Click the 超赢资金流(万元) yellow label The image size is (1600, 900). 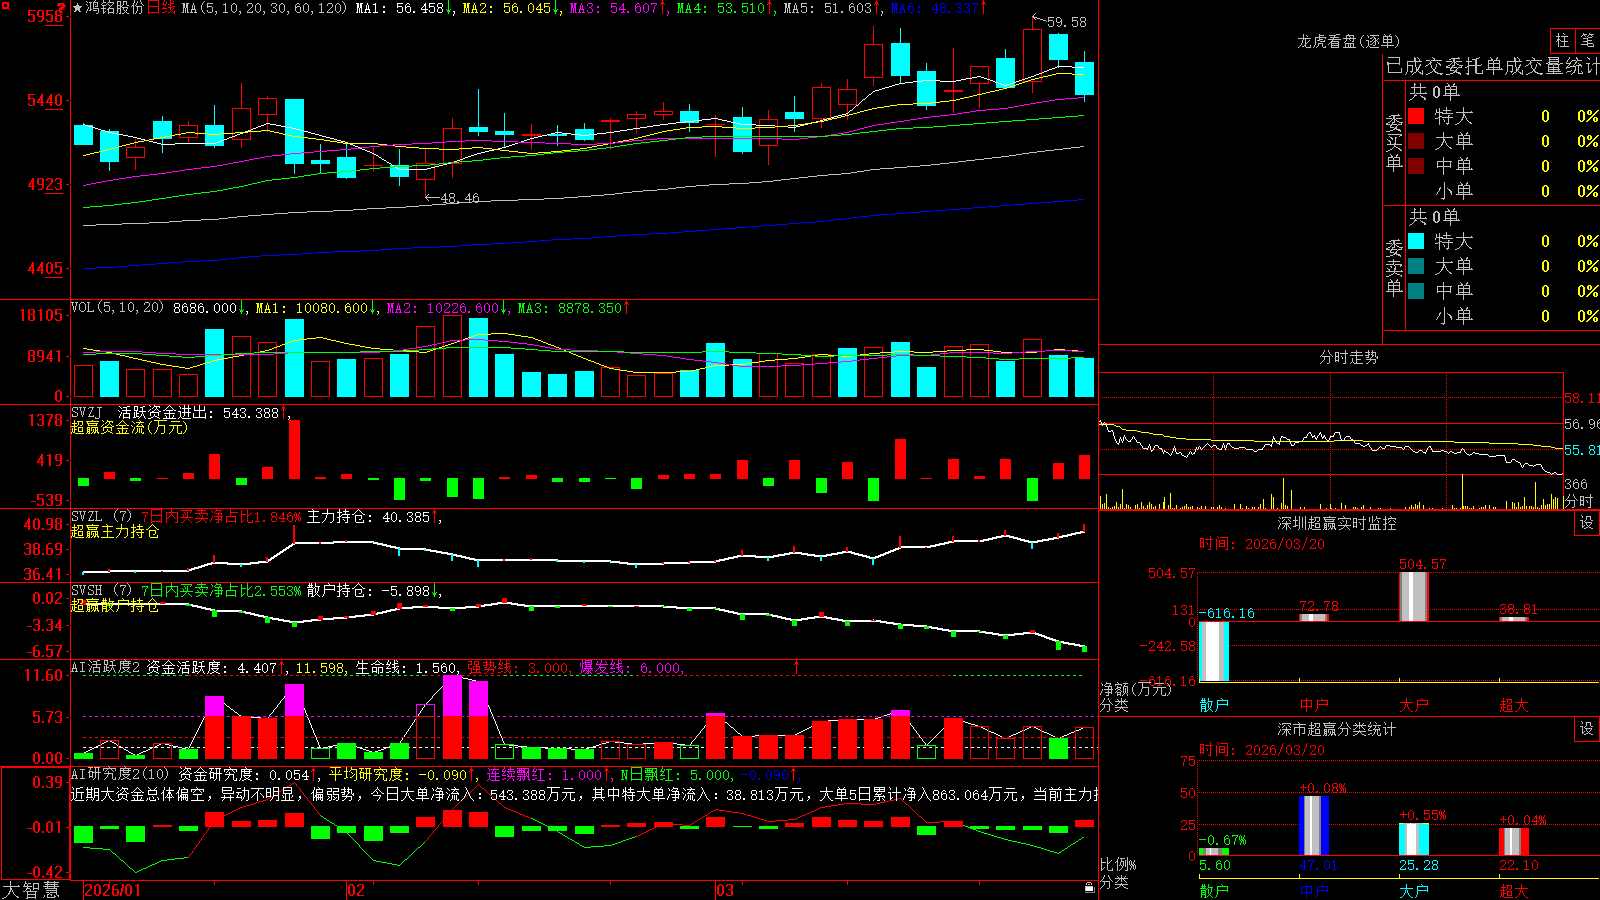point(129,427)
